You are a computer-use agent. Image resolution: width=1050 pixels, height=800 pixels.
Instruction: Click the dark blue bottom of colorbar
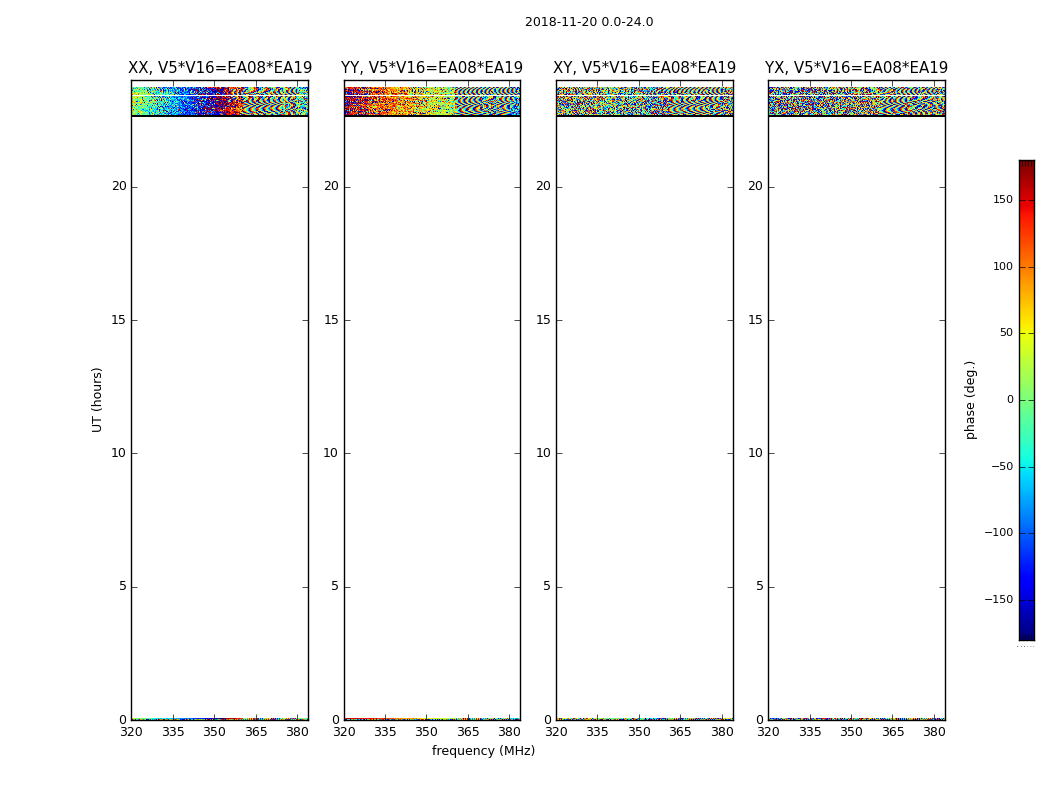coord(1026,634)
